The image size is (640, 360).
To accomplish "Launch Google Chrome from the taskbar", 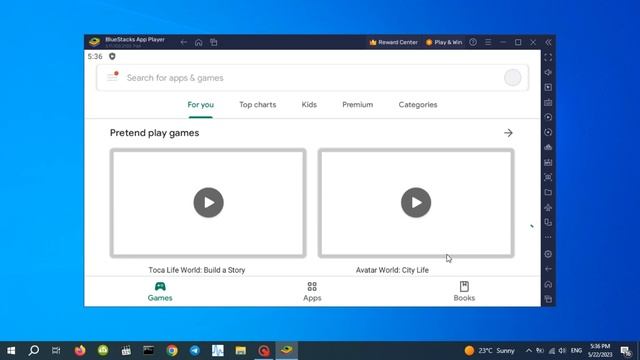I will [x=172, y=351].
